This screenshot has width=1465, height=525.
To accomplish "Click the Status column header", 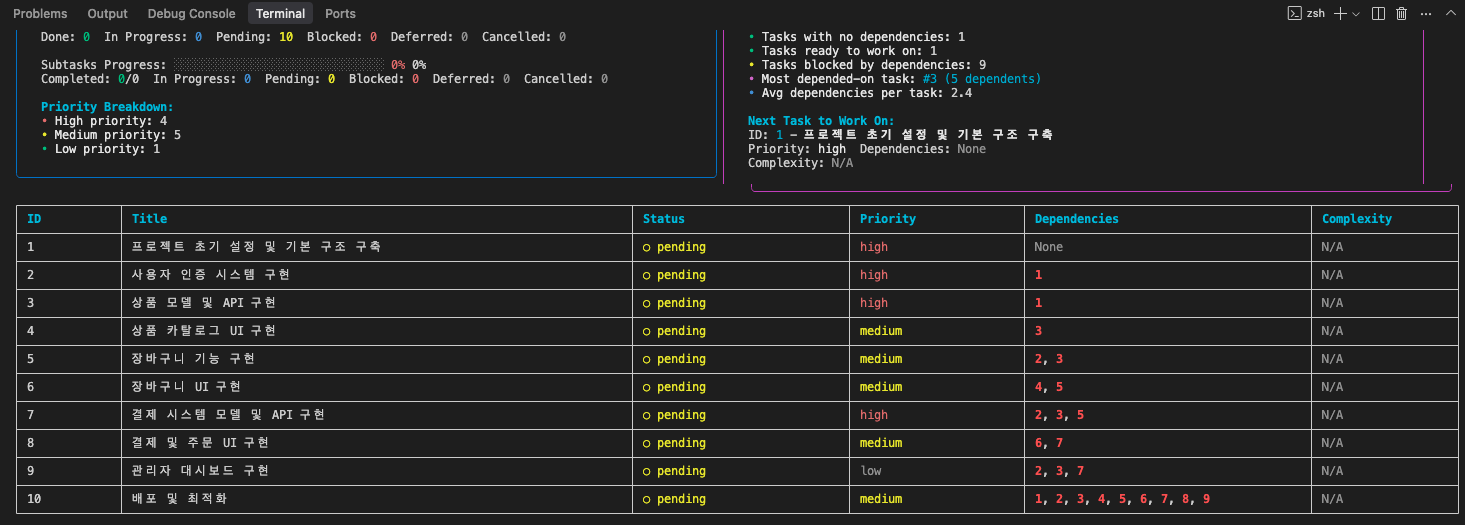I will 663,218.
